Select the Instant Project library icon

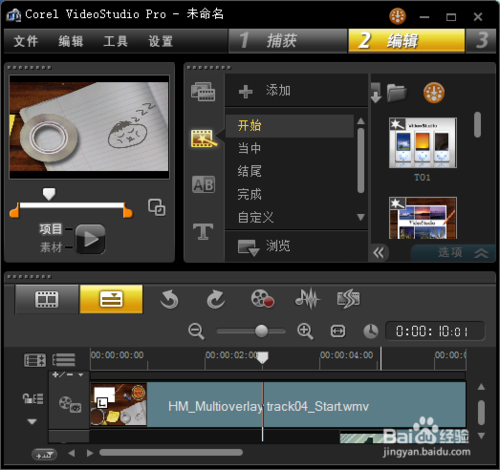point(204,138)
